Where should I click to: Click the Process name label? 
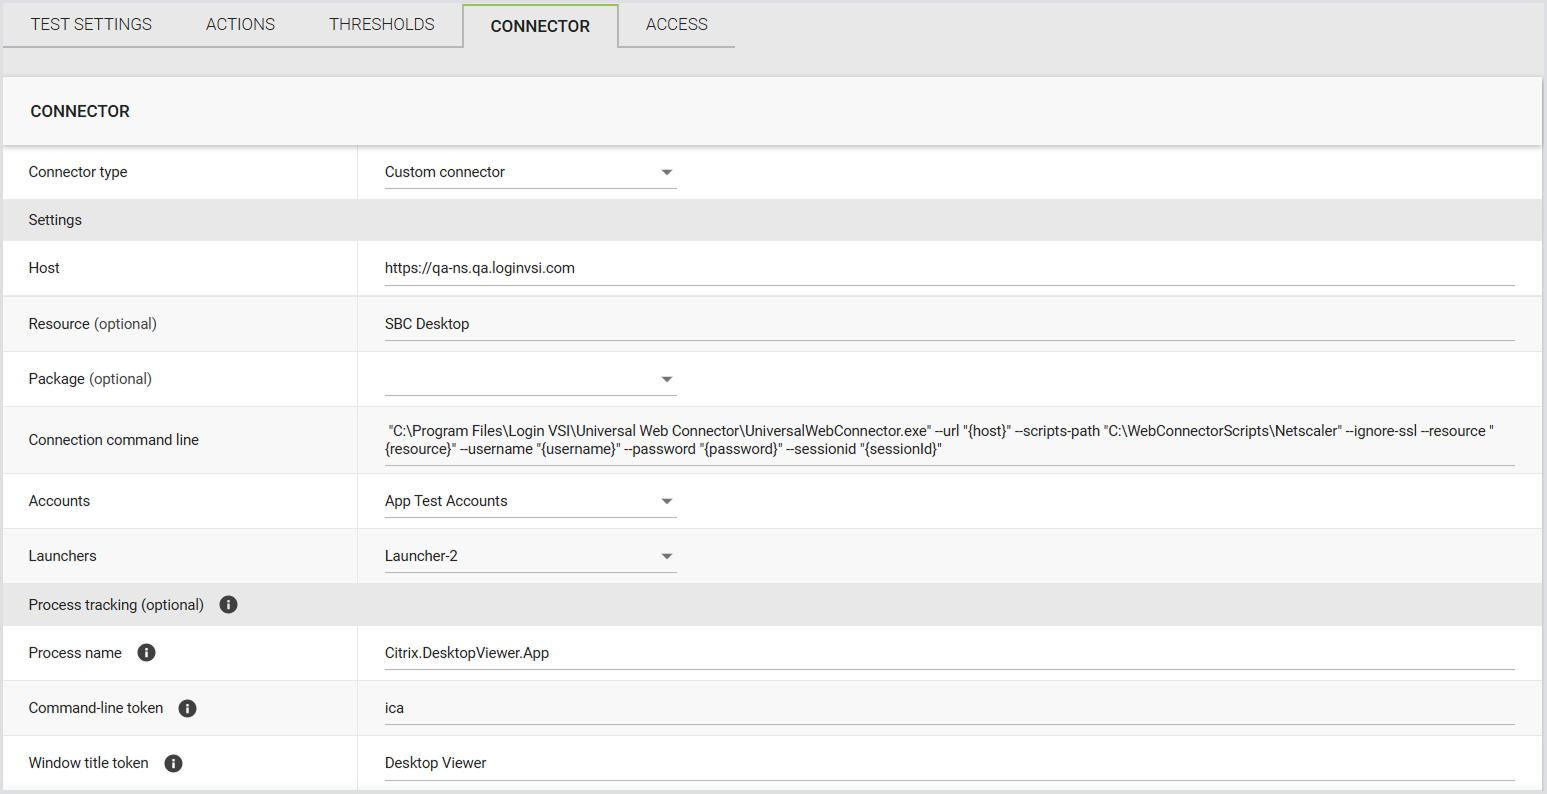[75, 653]
